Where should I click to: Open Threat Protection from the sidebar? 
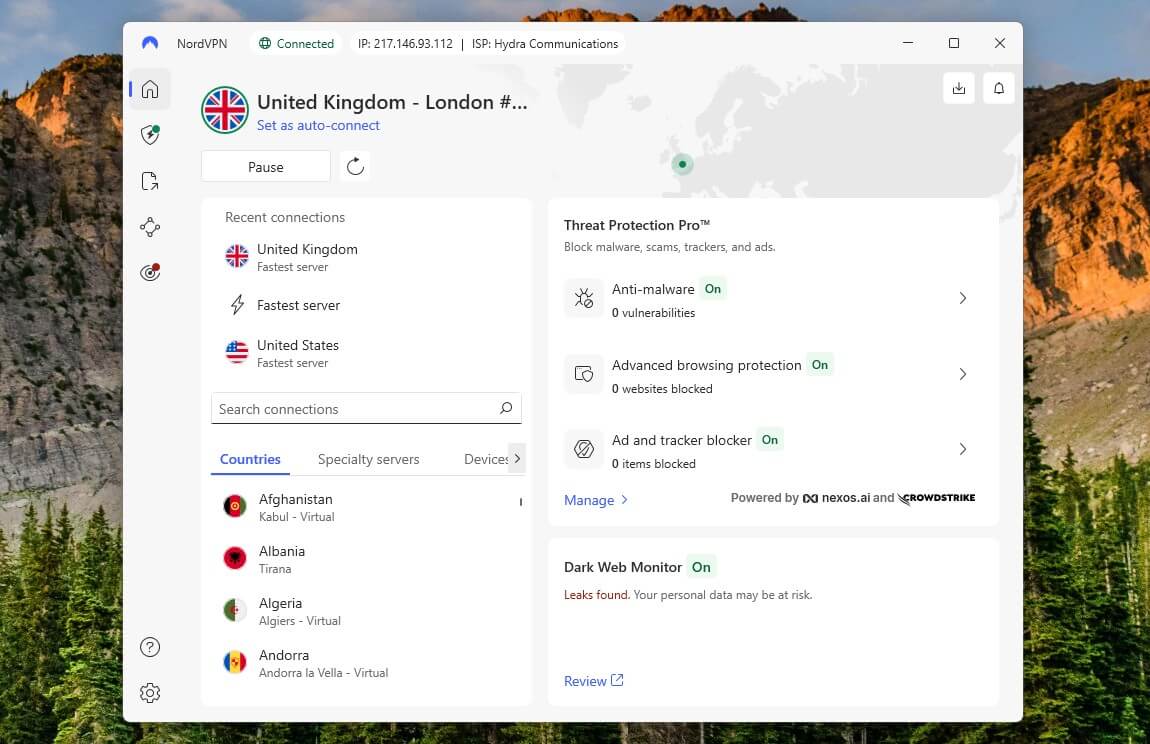click(150, 134)
